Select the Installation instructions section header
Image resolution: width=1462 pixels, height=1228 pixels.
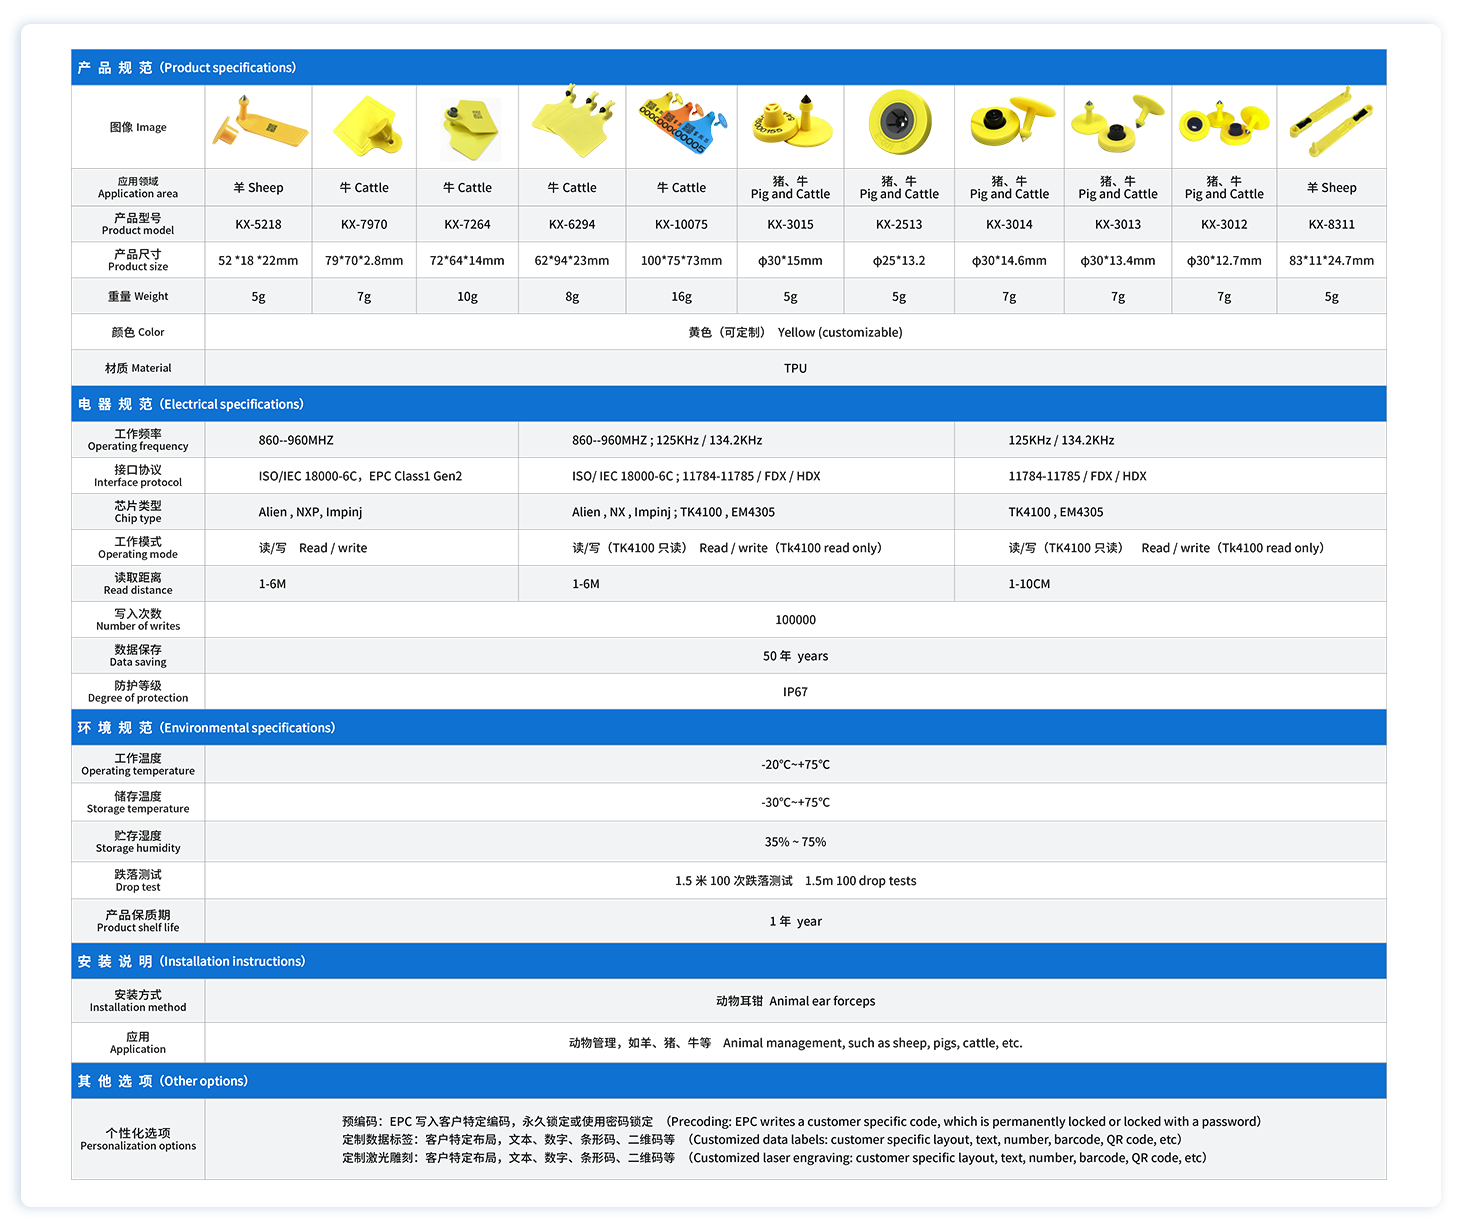(x=191, y=961)
